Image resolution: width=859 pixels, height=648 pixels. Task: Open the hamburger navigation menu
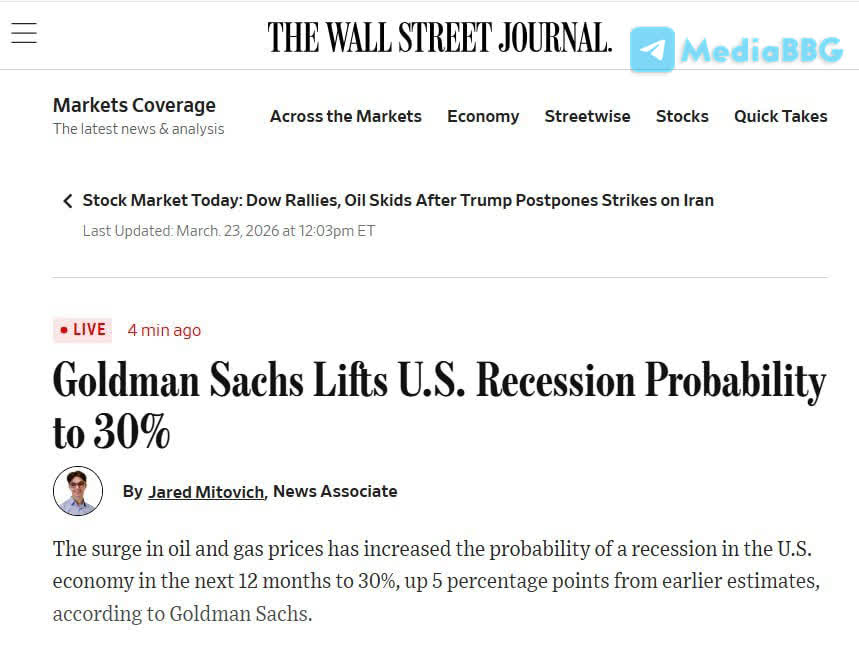[x=24, y=33]
